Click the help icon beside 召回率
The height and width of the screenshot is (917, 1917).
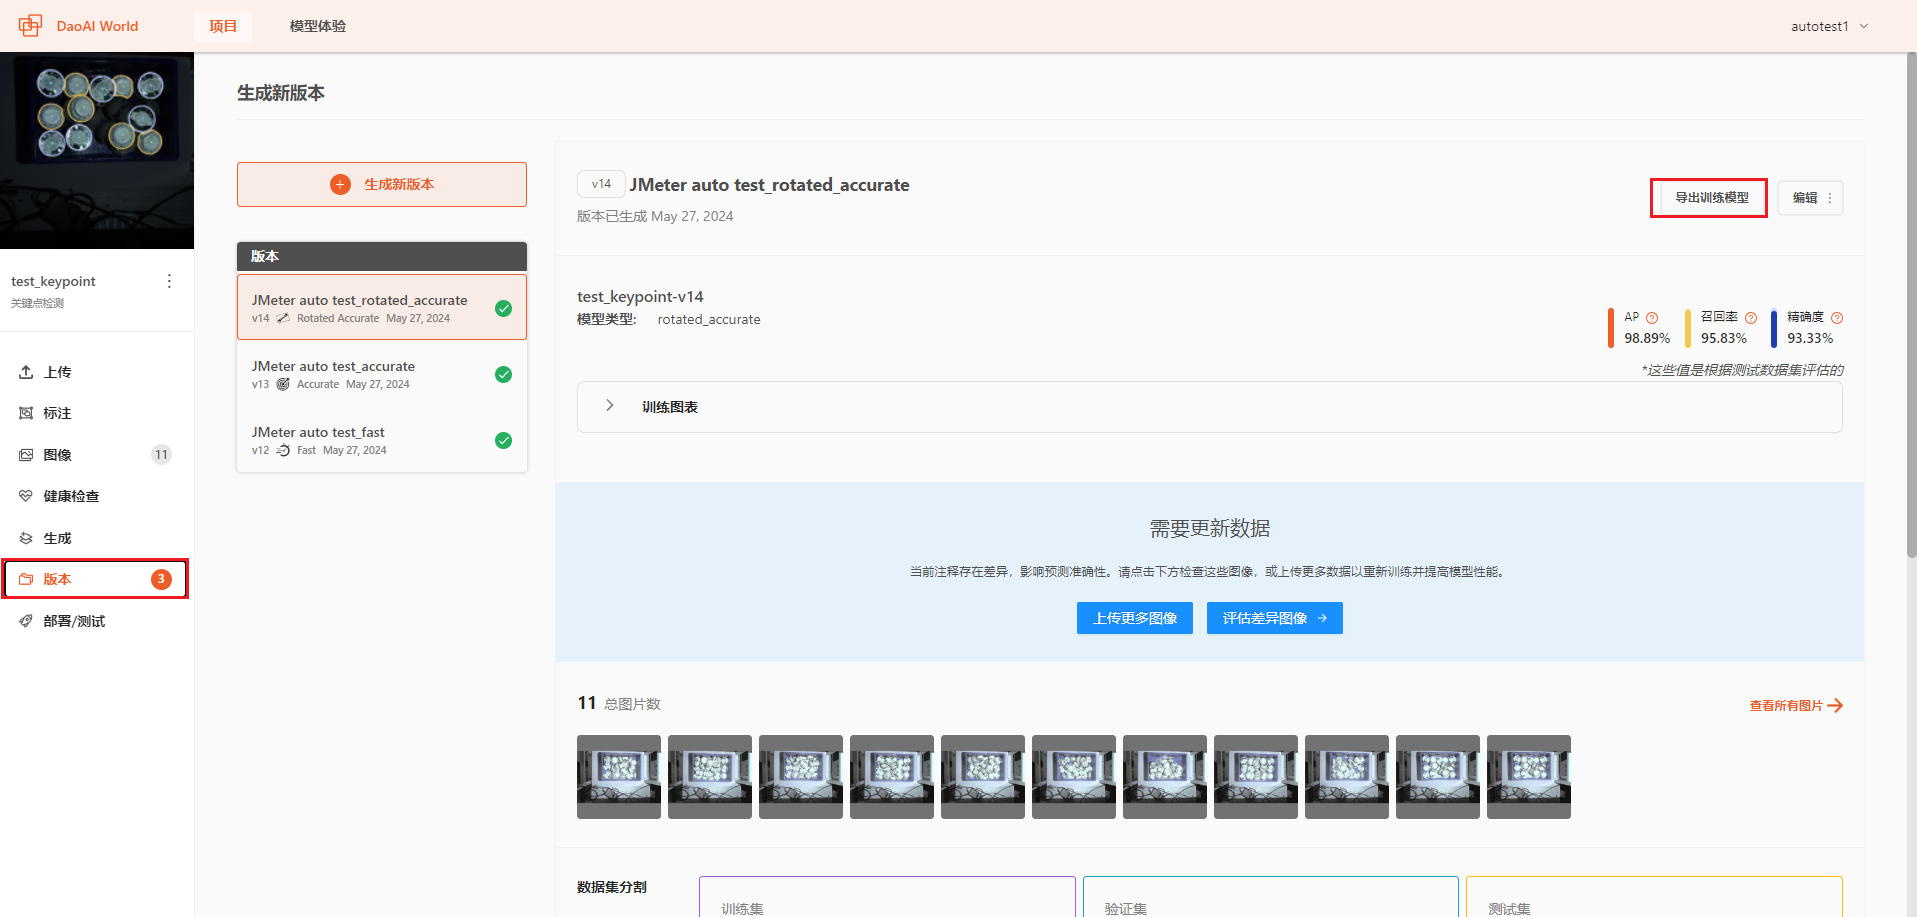click(x=1751, y=318)
